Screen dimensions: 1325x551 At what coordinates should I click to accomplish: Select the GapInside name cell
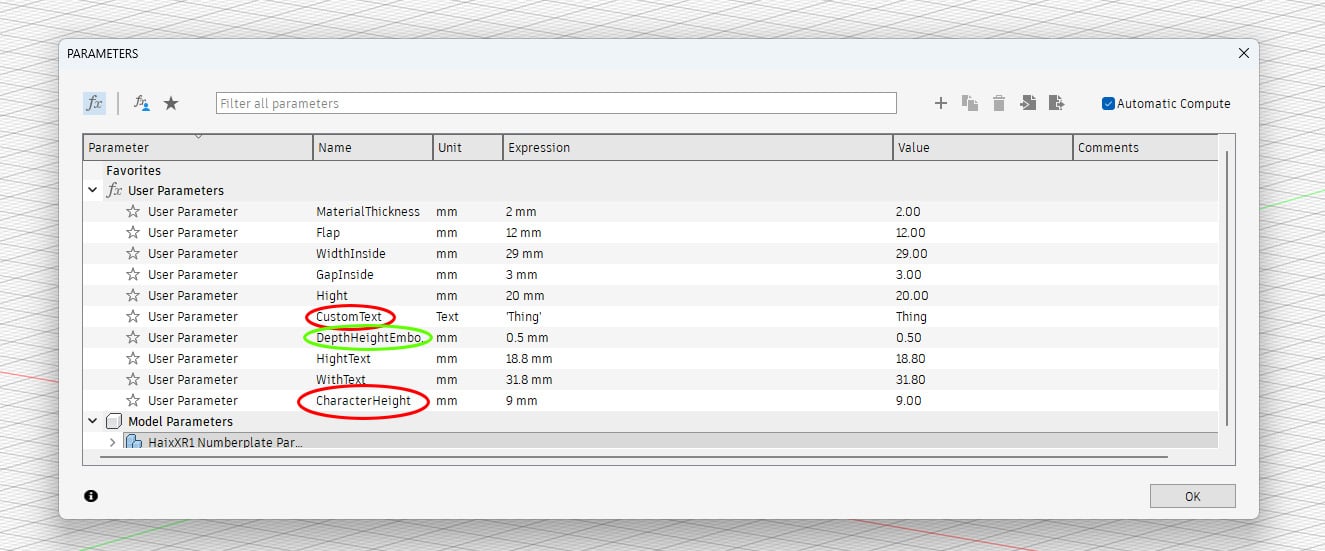click(345, 275)
